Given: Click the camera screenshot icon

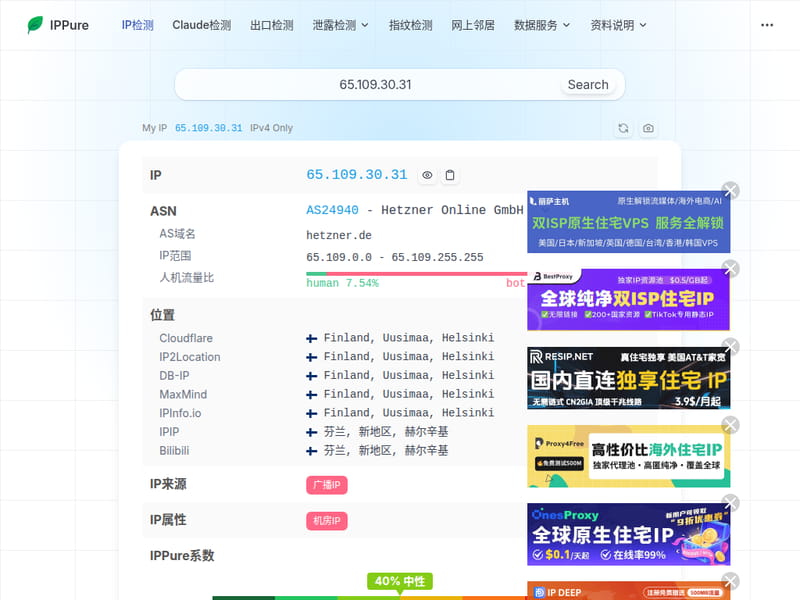Looking at the screenshot, I should coord(648,128).
